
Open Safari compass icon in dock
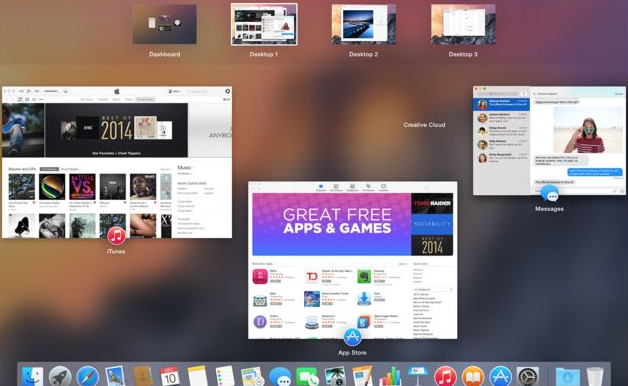click(x=88, y=376)
